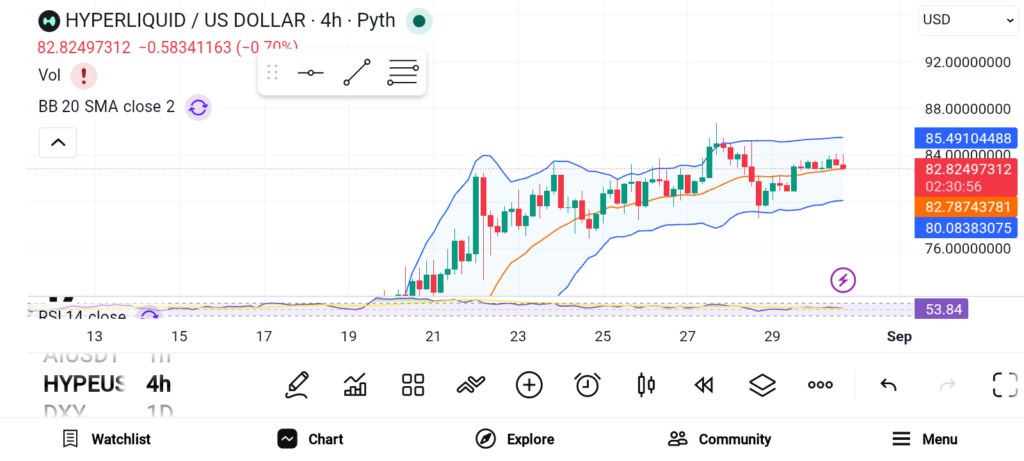Click the 76.00000000 price axis label
Viewport: 1024px width, 461px height.
click(968, 248)
